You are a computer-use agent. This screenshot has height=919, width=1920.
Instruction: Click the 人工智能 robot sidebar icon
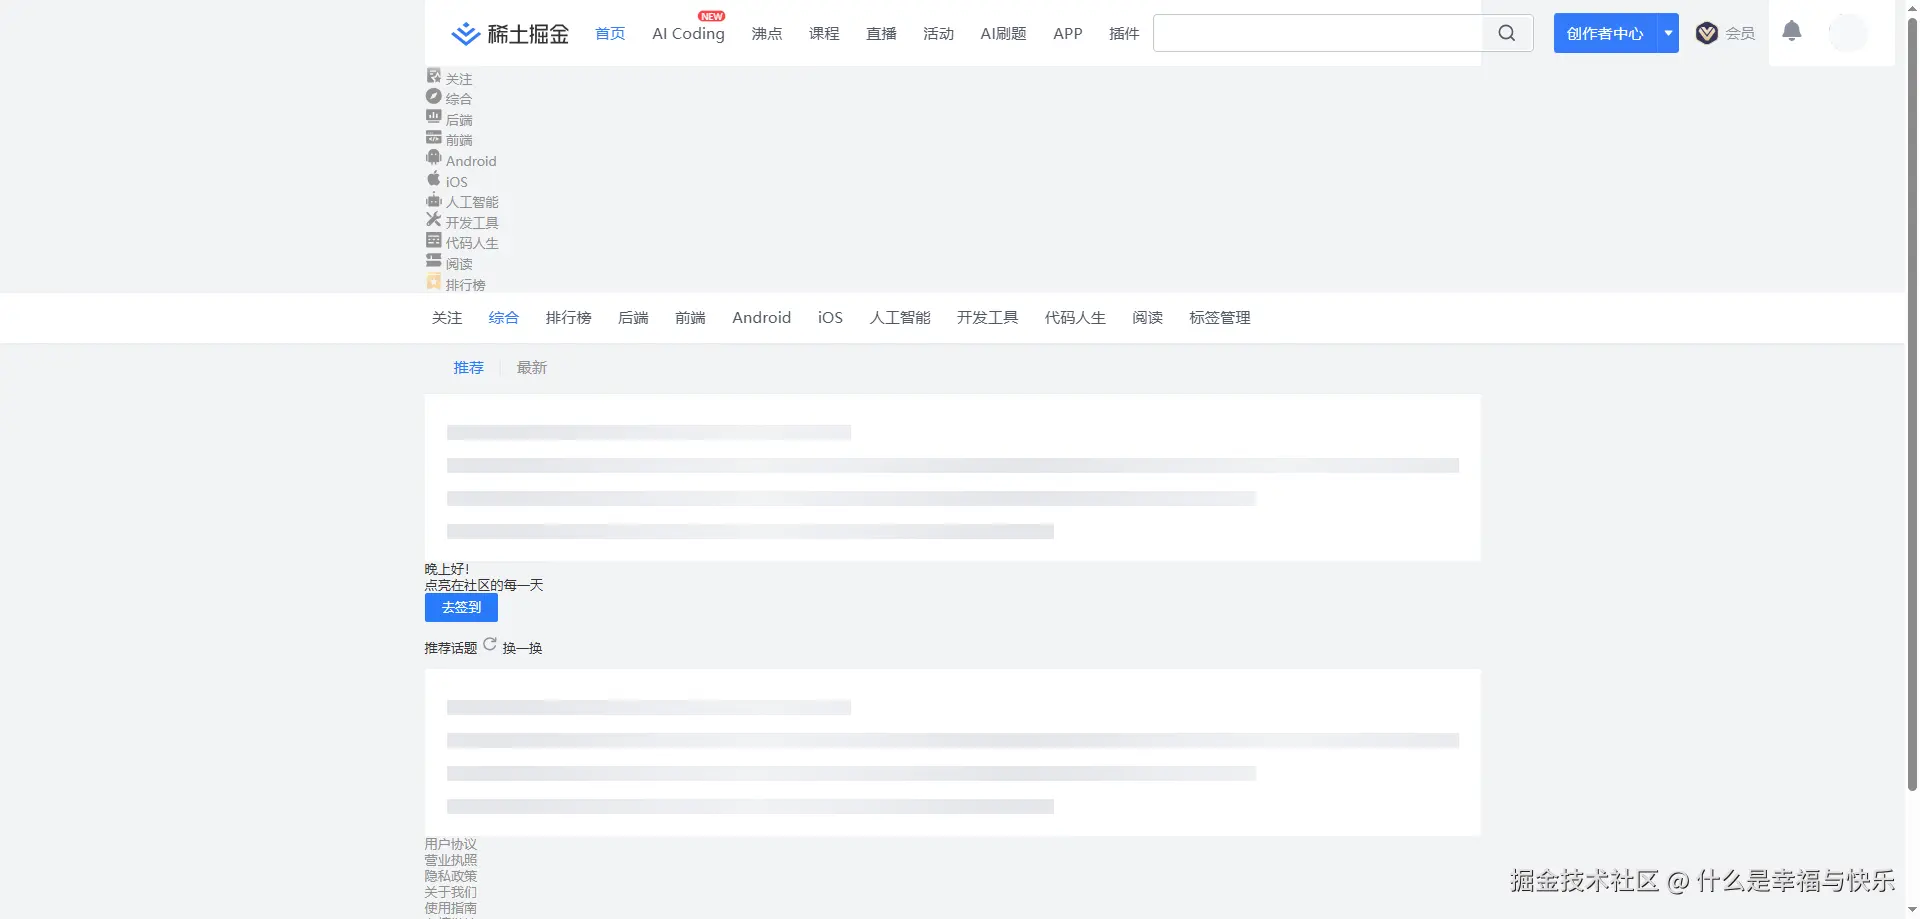coord(433,200)
